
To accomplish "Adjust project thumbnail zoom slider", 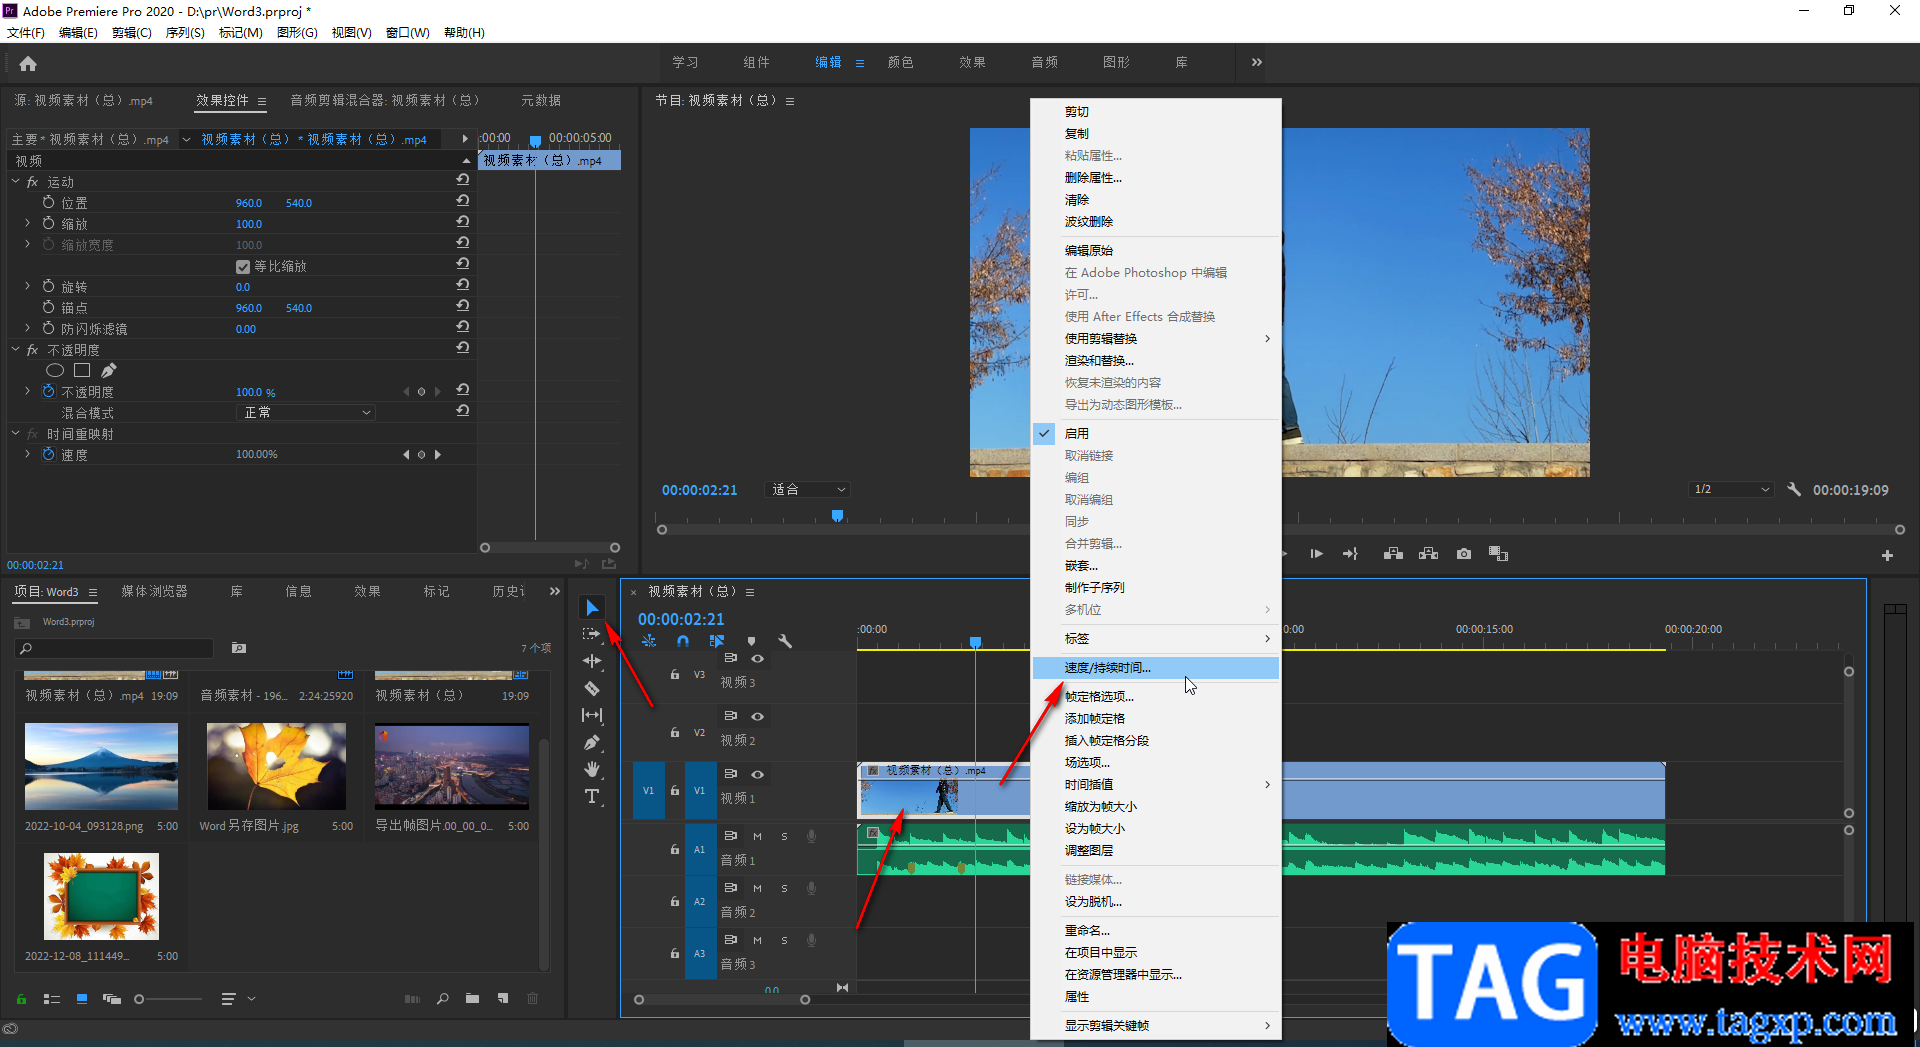I will 140,999.
